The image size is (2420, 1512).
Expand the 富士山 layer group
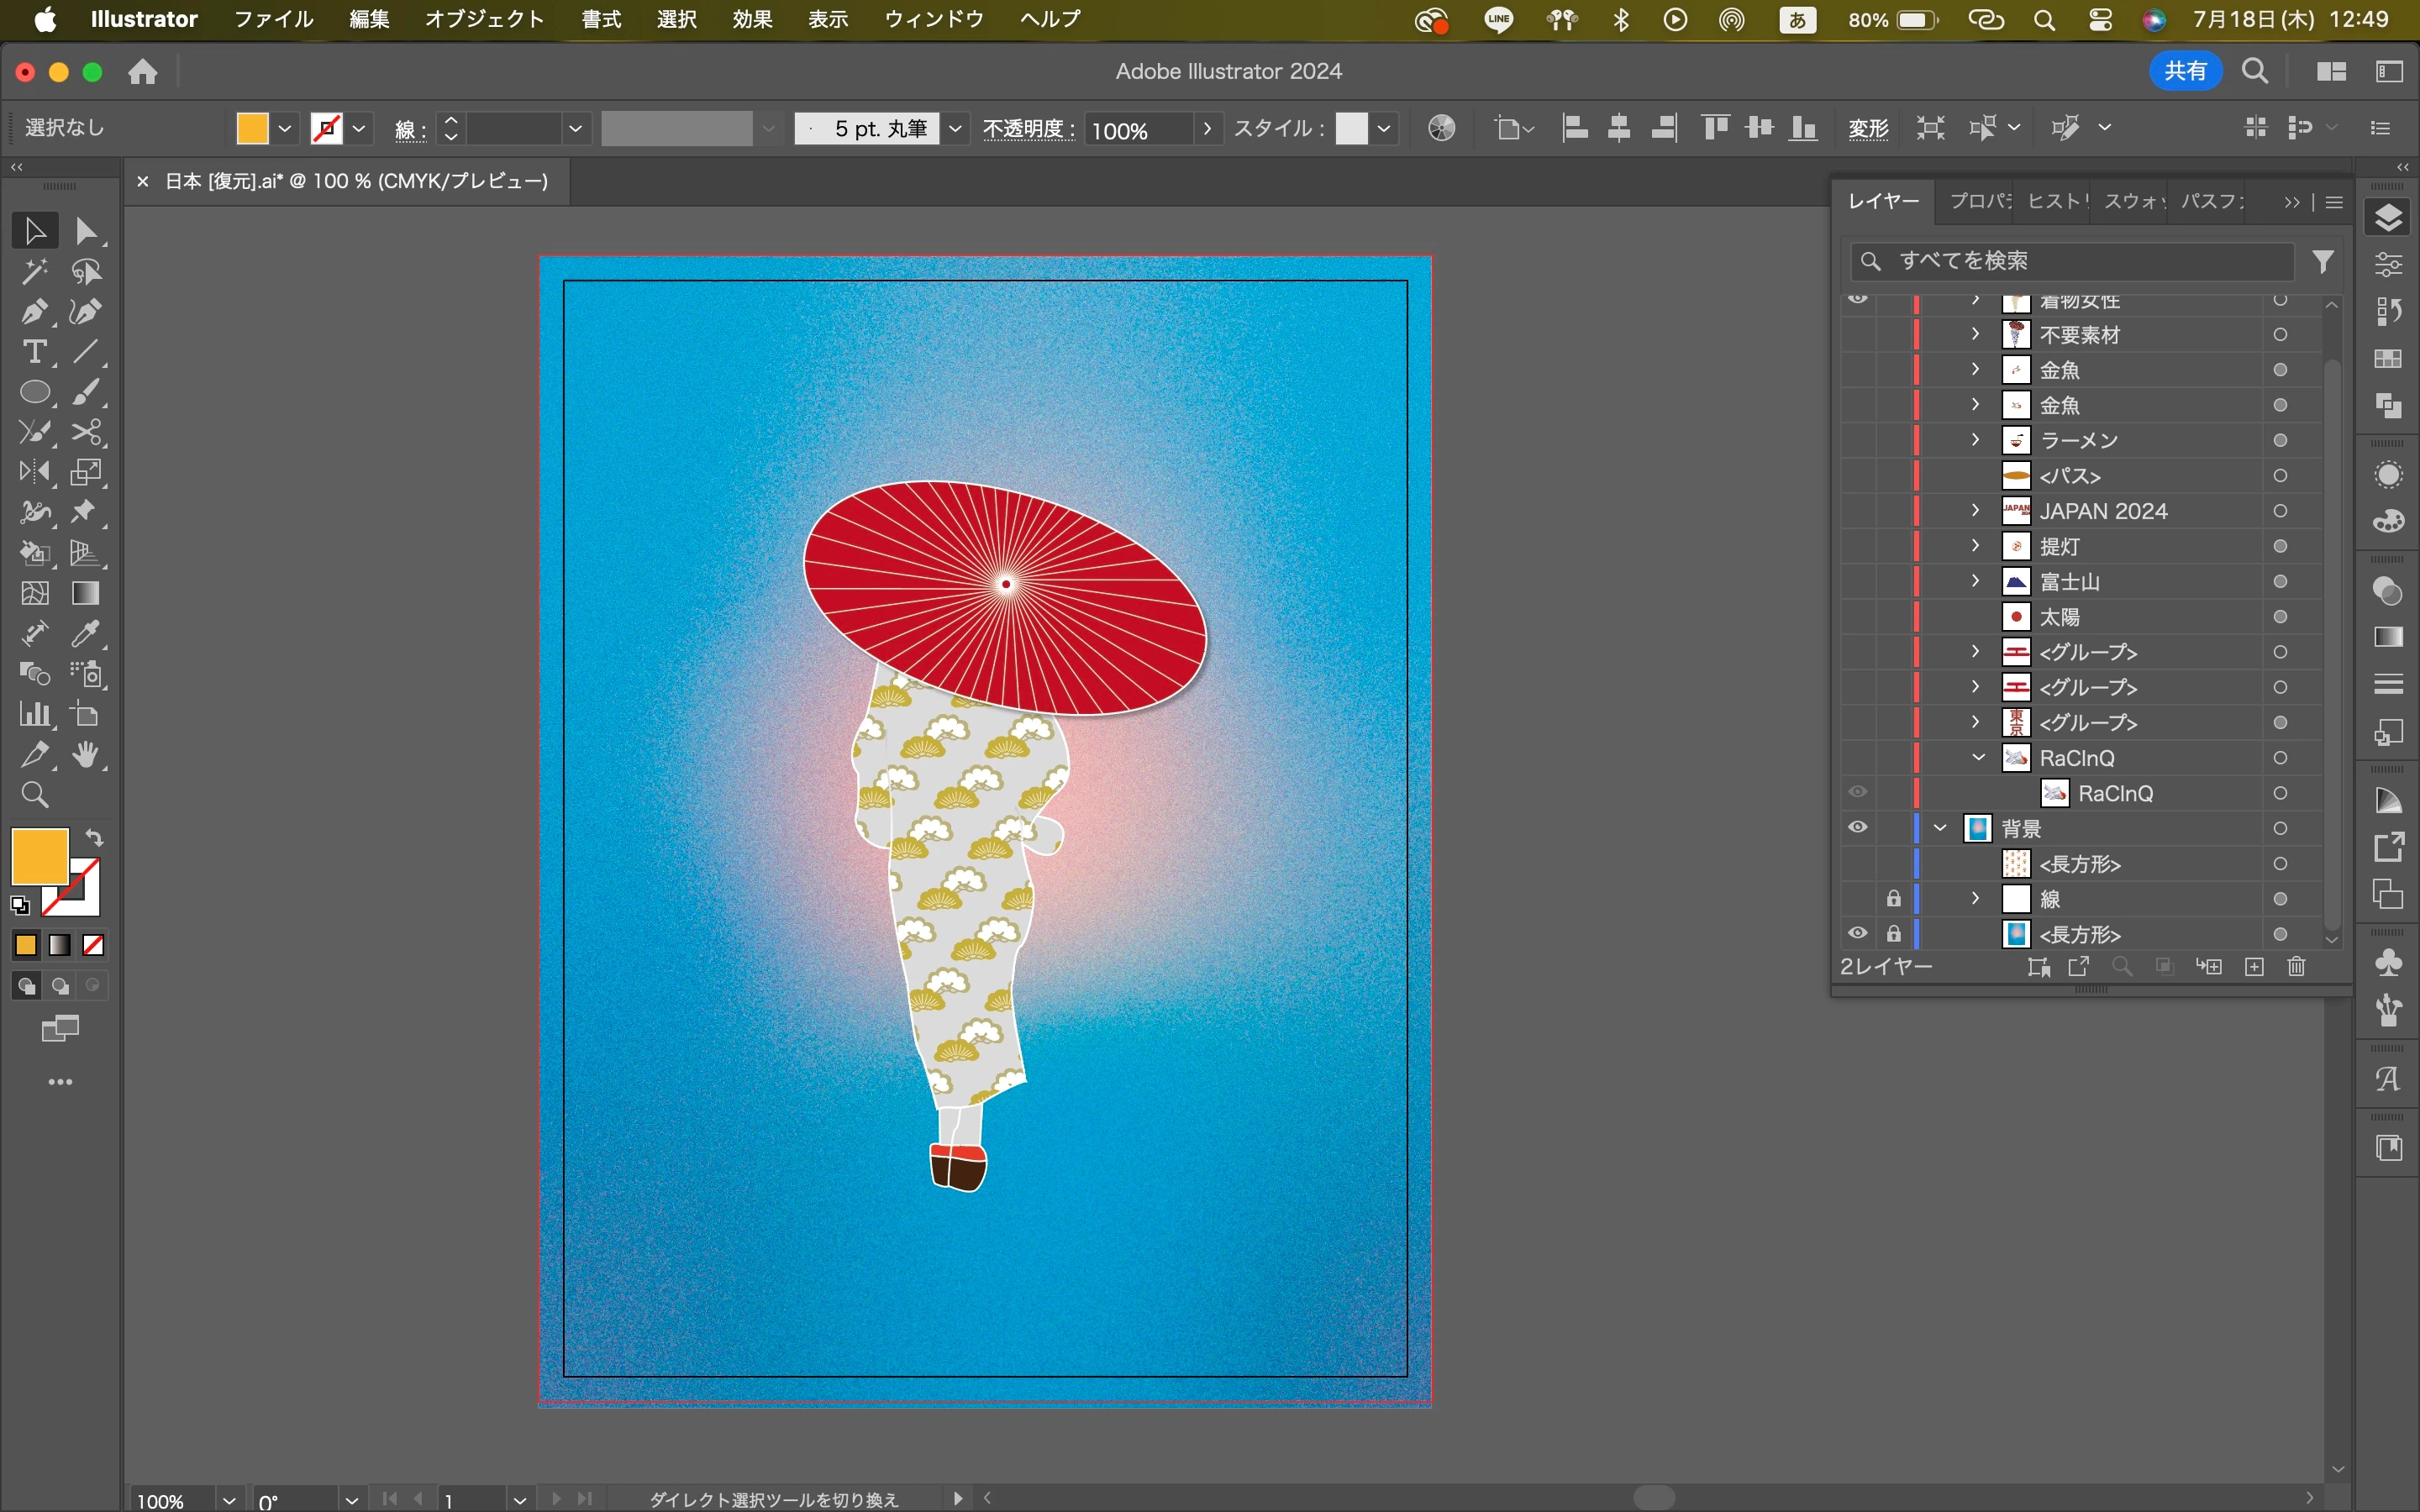1975,581
